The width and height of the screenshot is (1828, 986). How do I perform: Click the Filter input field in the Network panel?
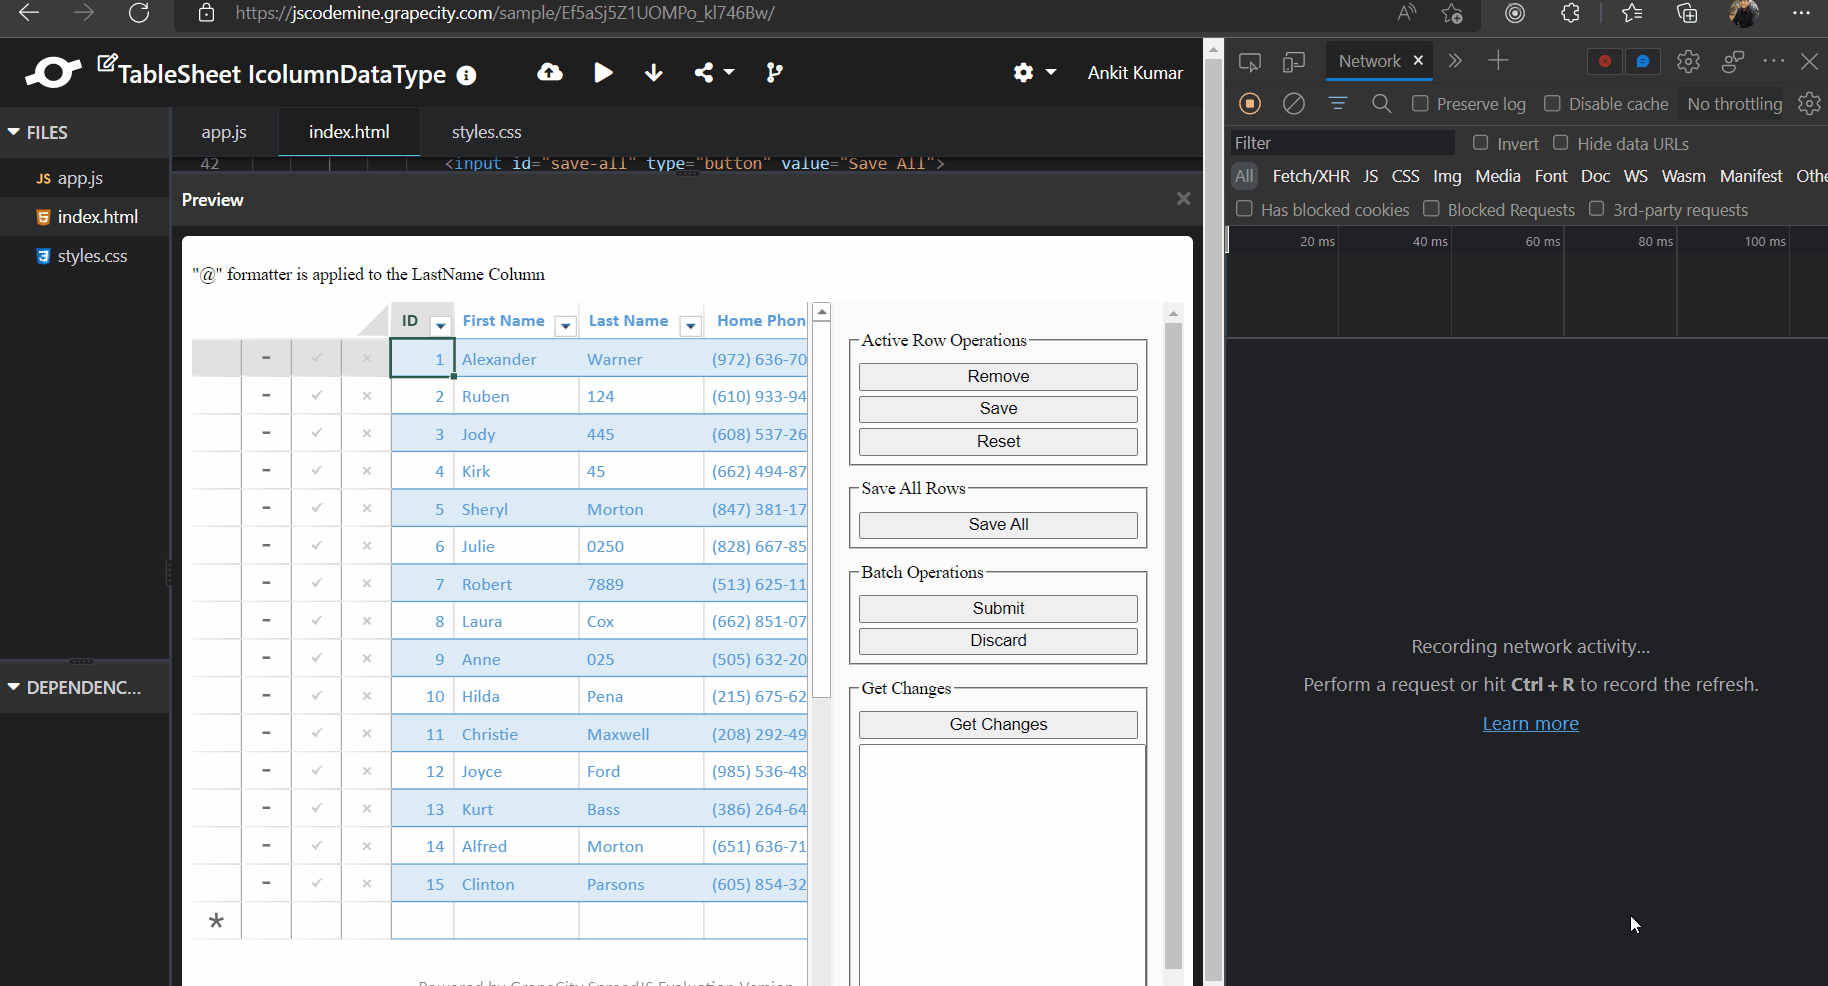[x=1340, y=142]
